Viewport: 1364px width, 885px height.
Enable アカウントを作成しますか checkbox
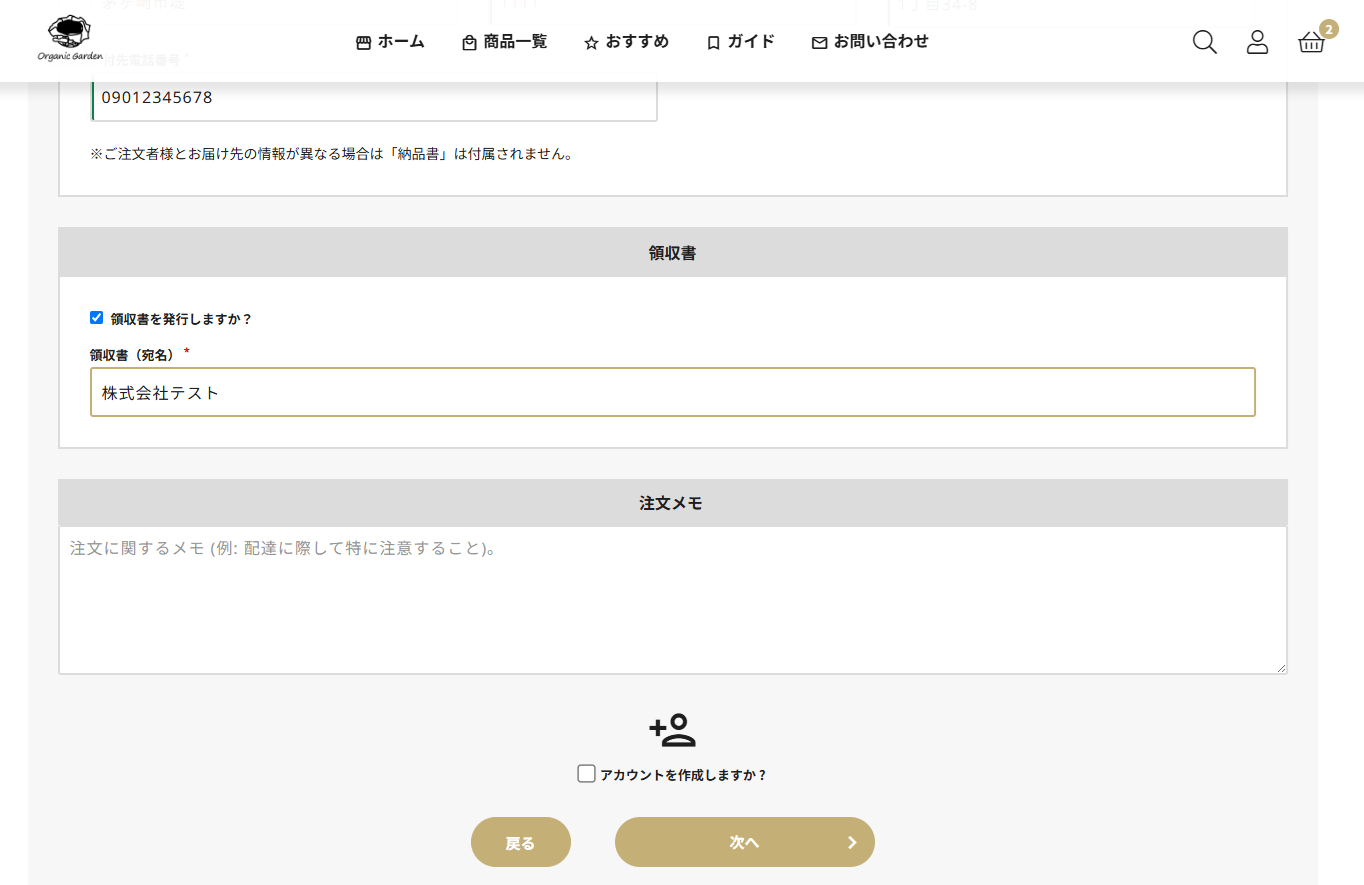[587, 774]
